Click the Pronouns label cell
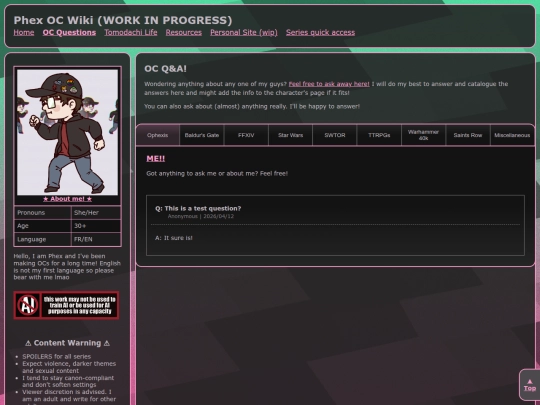 (x=42, y=213)
